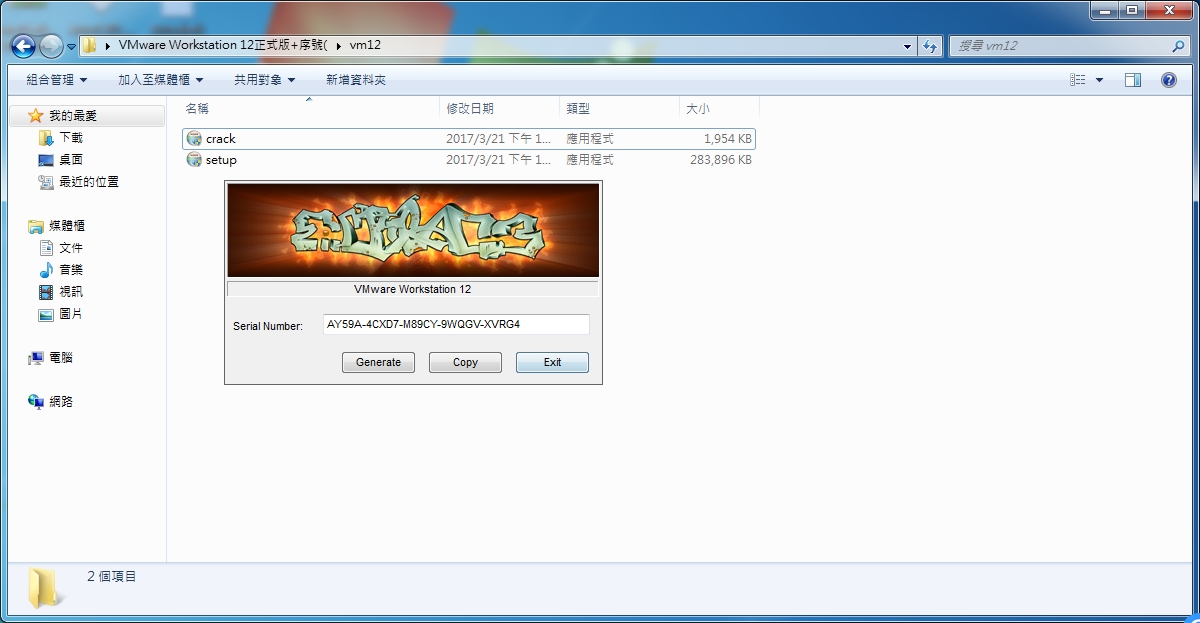Open 下載 in the navigation pane

pyautogui.click(x=71, y=138)
